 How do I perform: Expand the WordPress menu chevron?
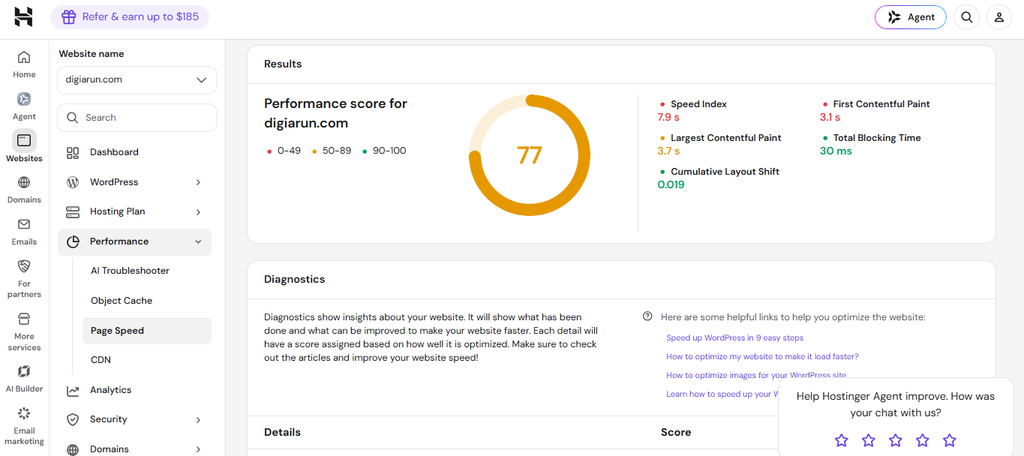coord(198,182)
